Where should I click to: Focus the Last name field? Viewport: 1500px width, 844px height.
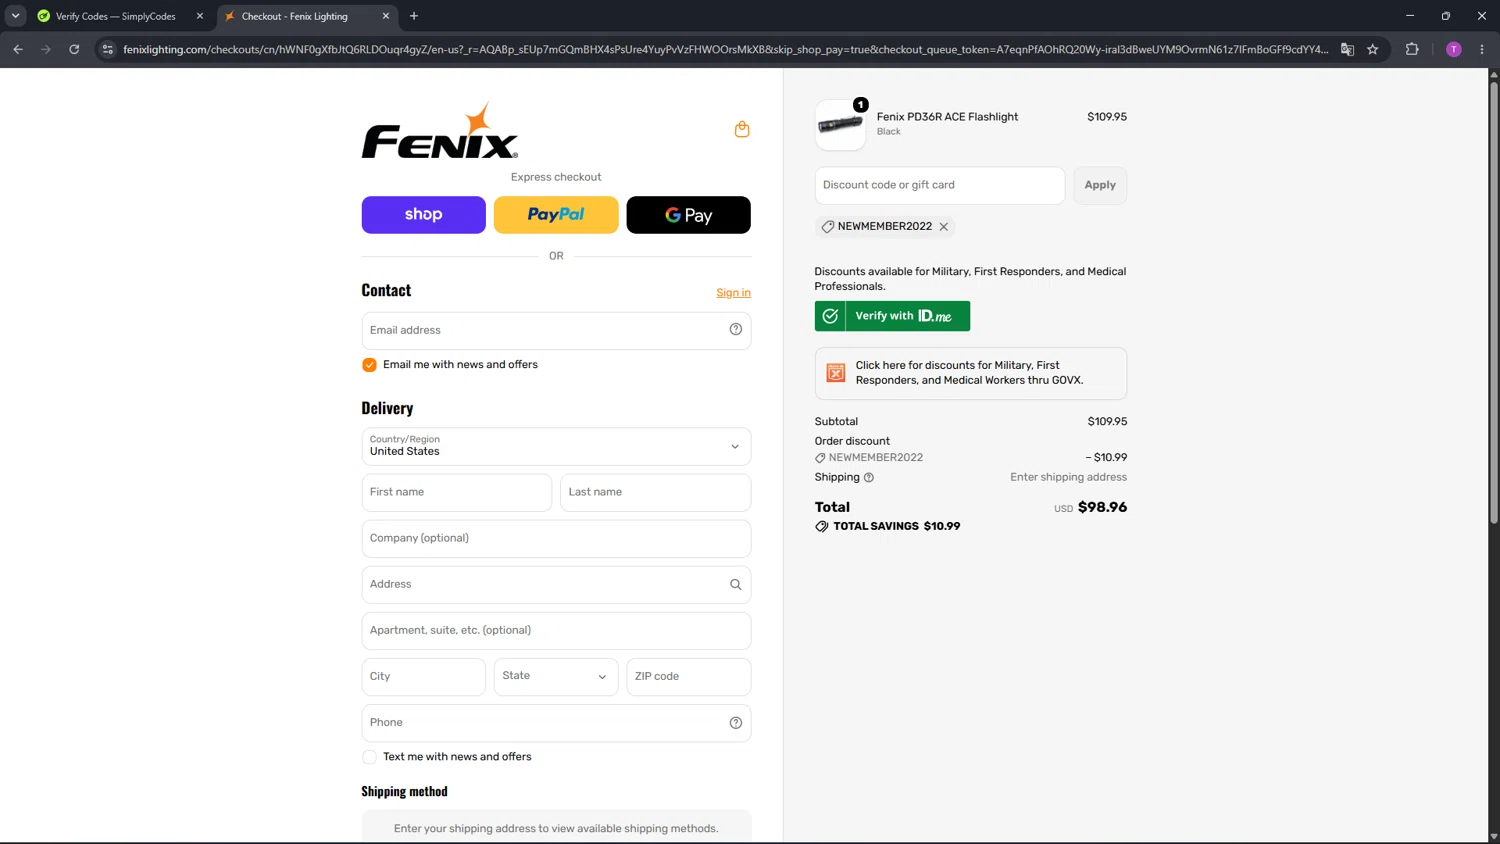656,493
